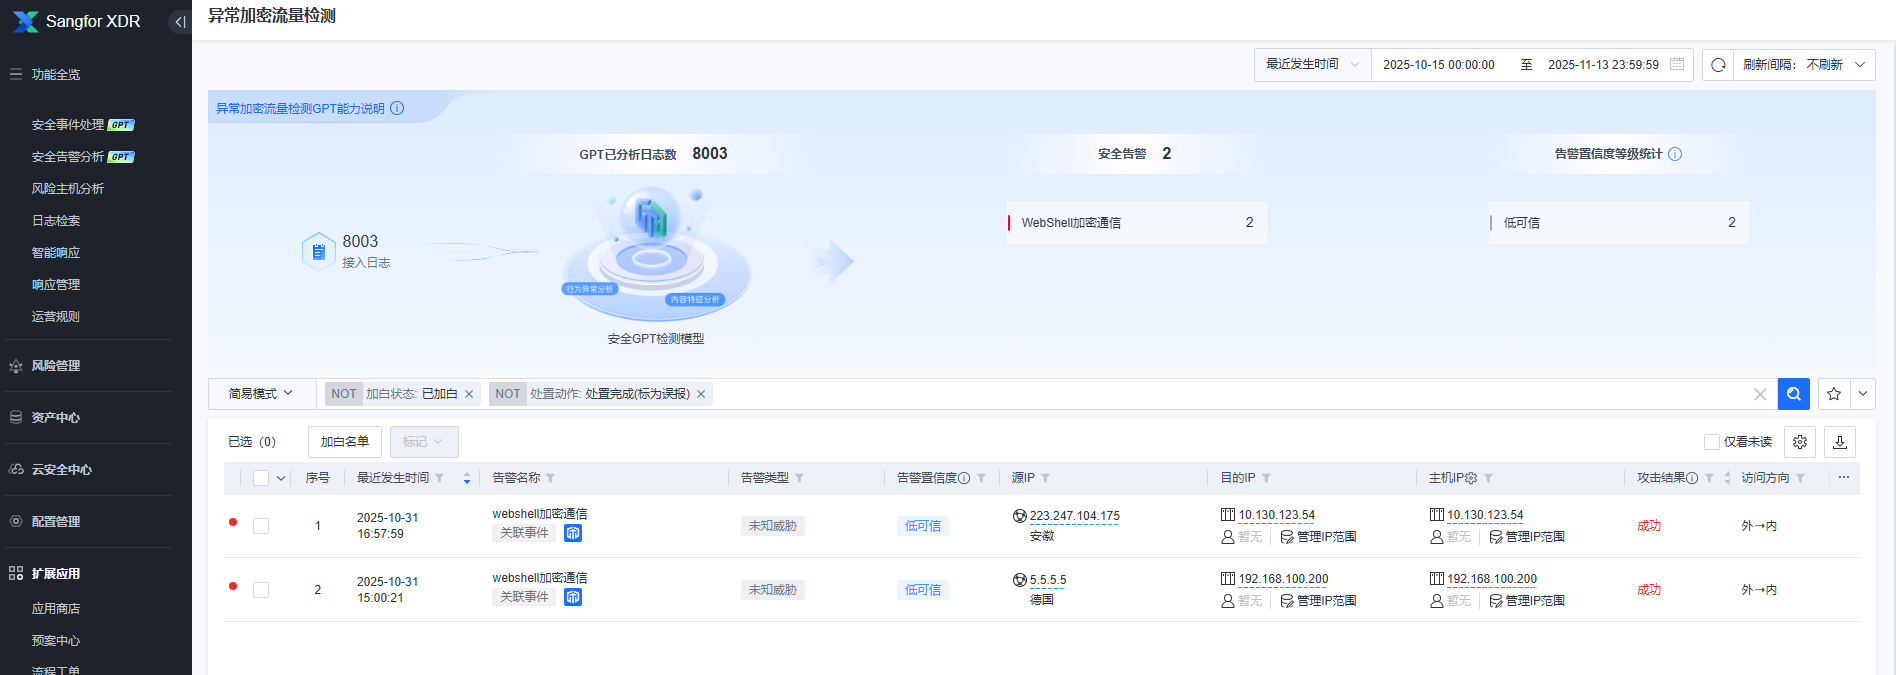Select checkbox for alert row 2
Screen dimensions: 1896x675
click(261, 590)
